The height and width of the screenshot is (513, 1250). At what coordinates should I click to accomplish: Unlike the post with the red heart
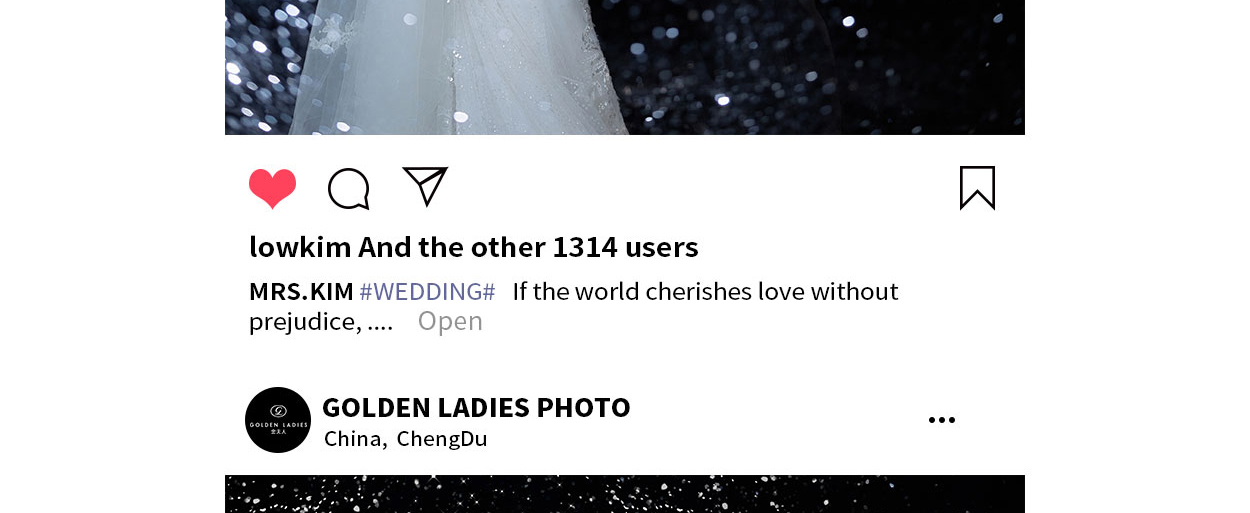coord(272,188)
